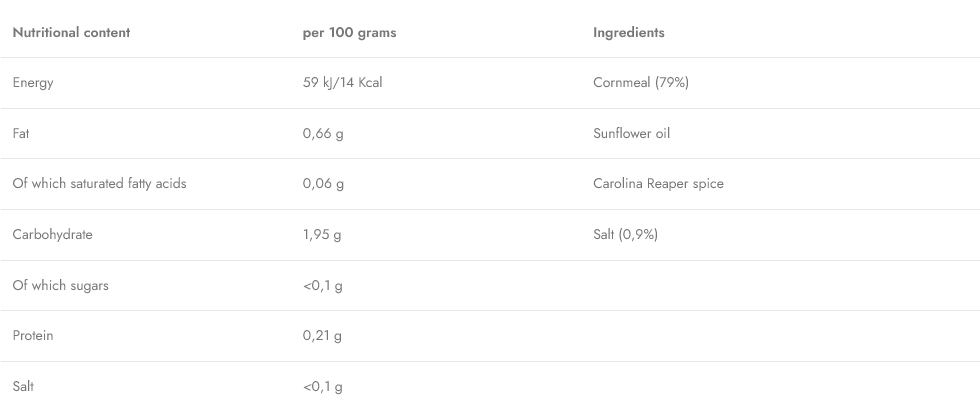Click the sugars '<0,1 g' value

coord(322,285)
